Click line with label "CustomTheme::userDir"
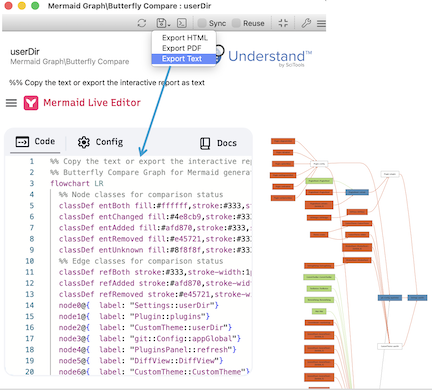 point(145,327)
